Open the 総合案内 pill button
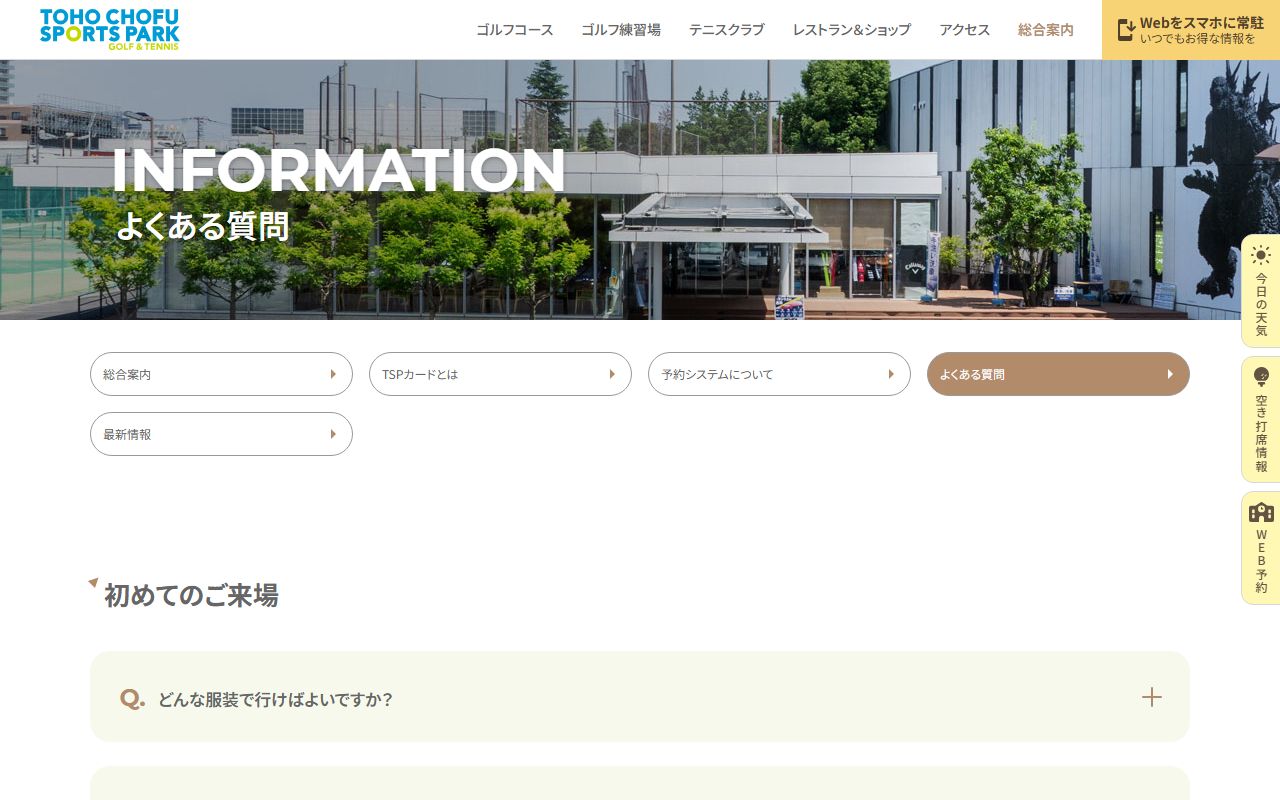1280x800 pixels. tap(221, 374)
